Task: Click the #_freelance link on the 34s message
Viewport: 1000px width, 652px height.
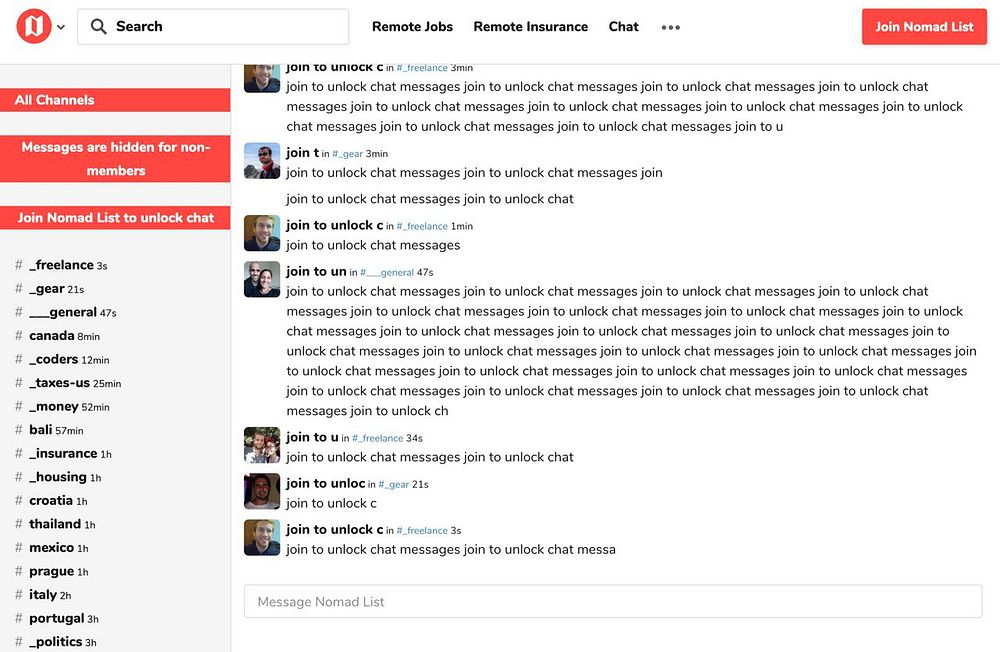Action: pos(378,438)
